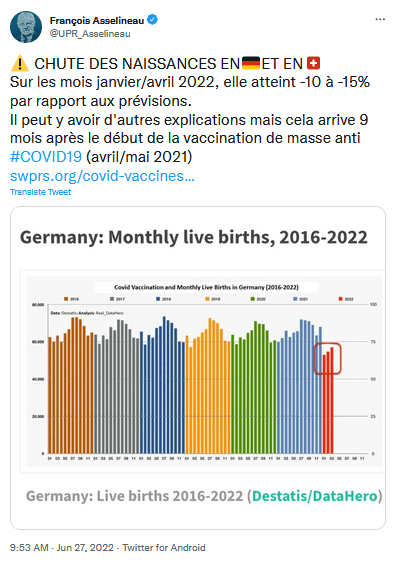Viewport: 397px width, 563px height.
Task: Click the 2016 brown legend swatch
Action: point(66,299)
